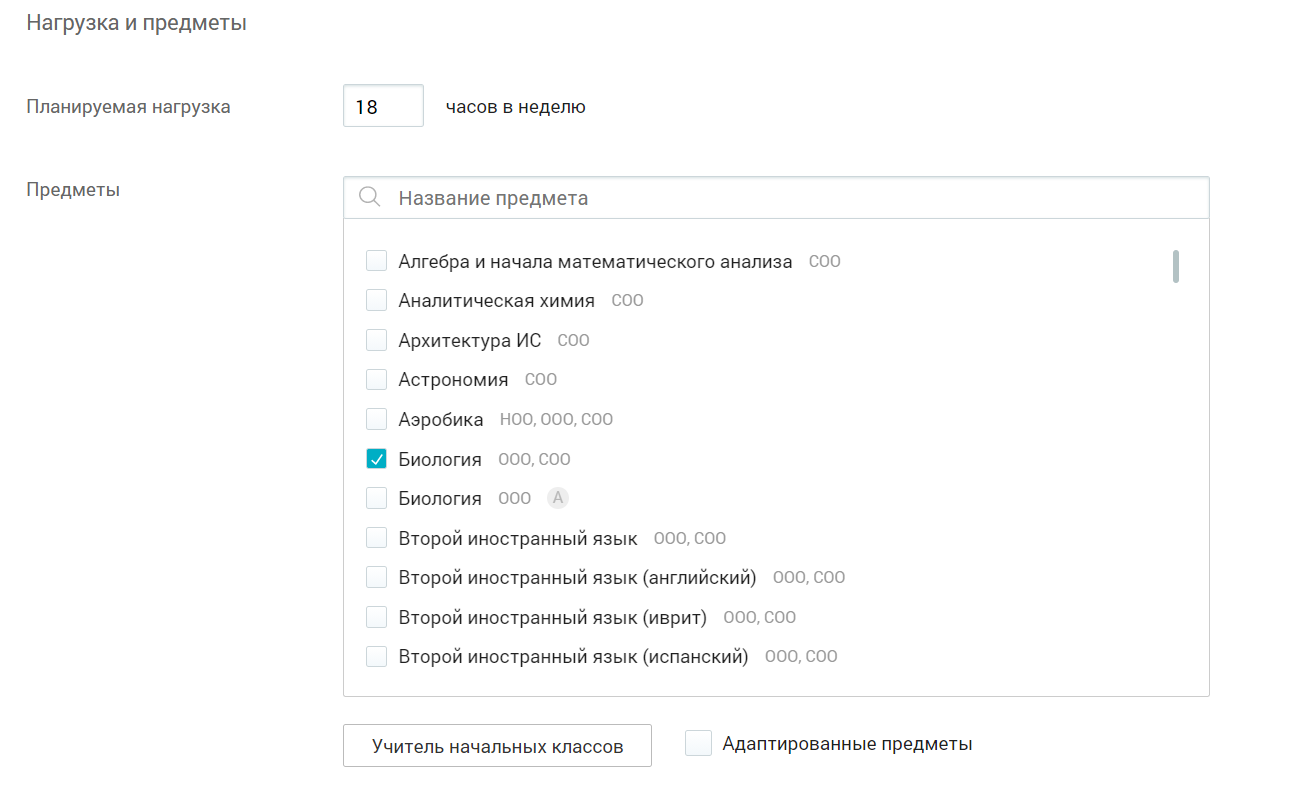Click the Учитель начальных классов button
The image size is (1300, 811).
click(x=497, y=746)
